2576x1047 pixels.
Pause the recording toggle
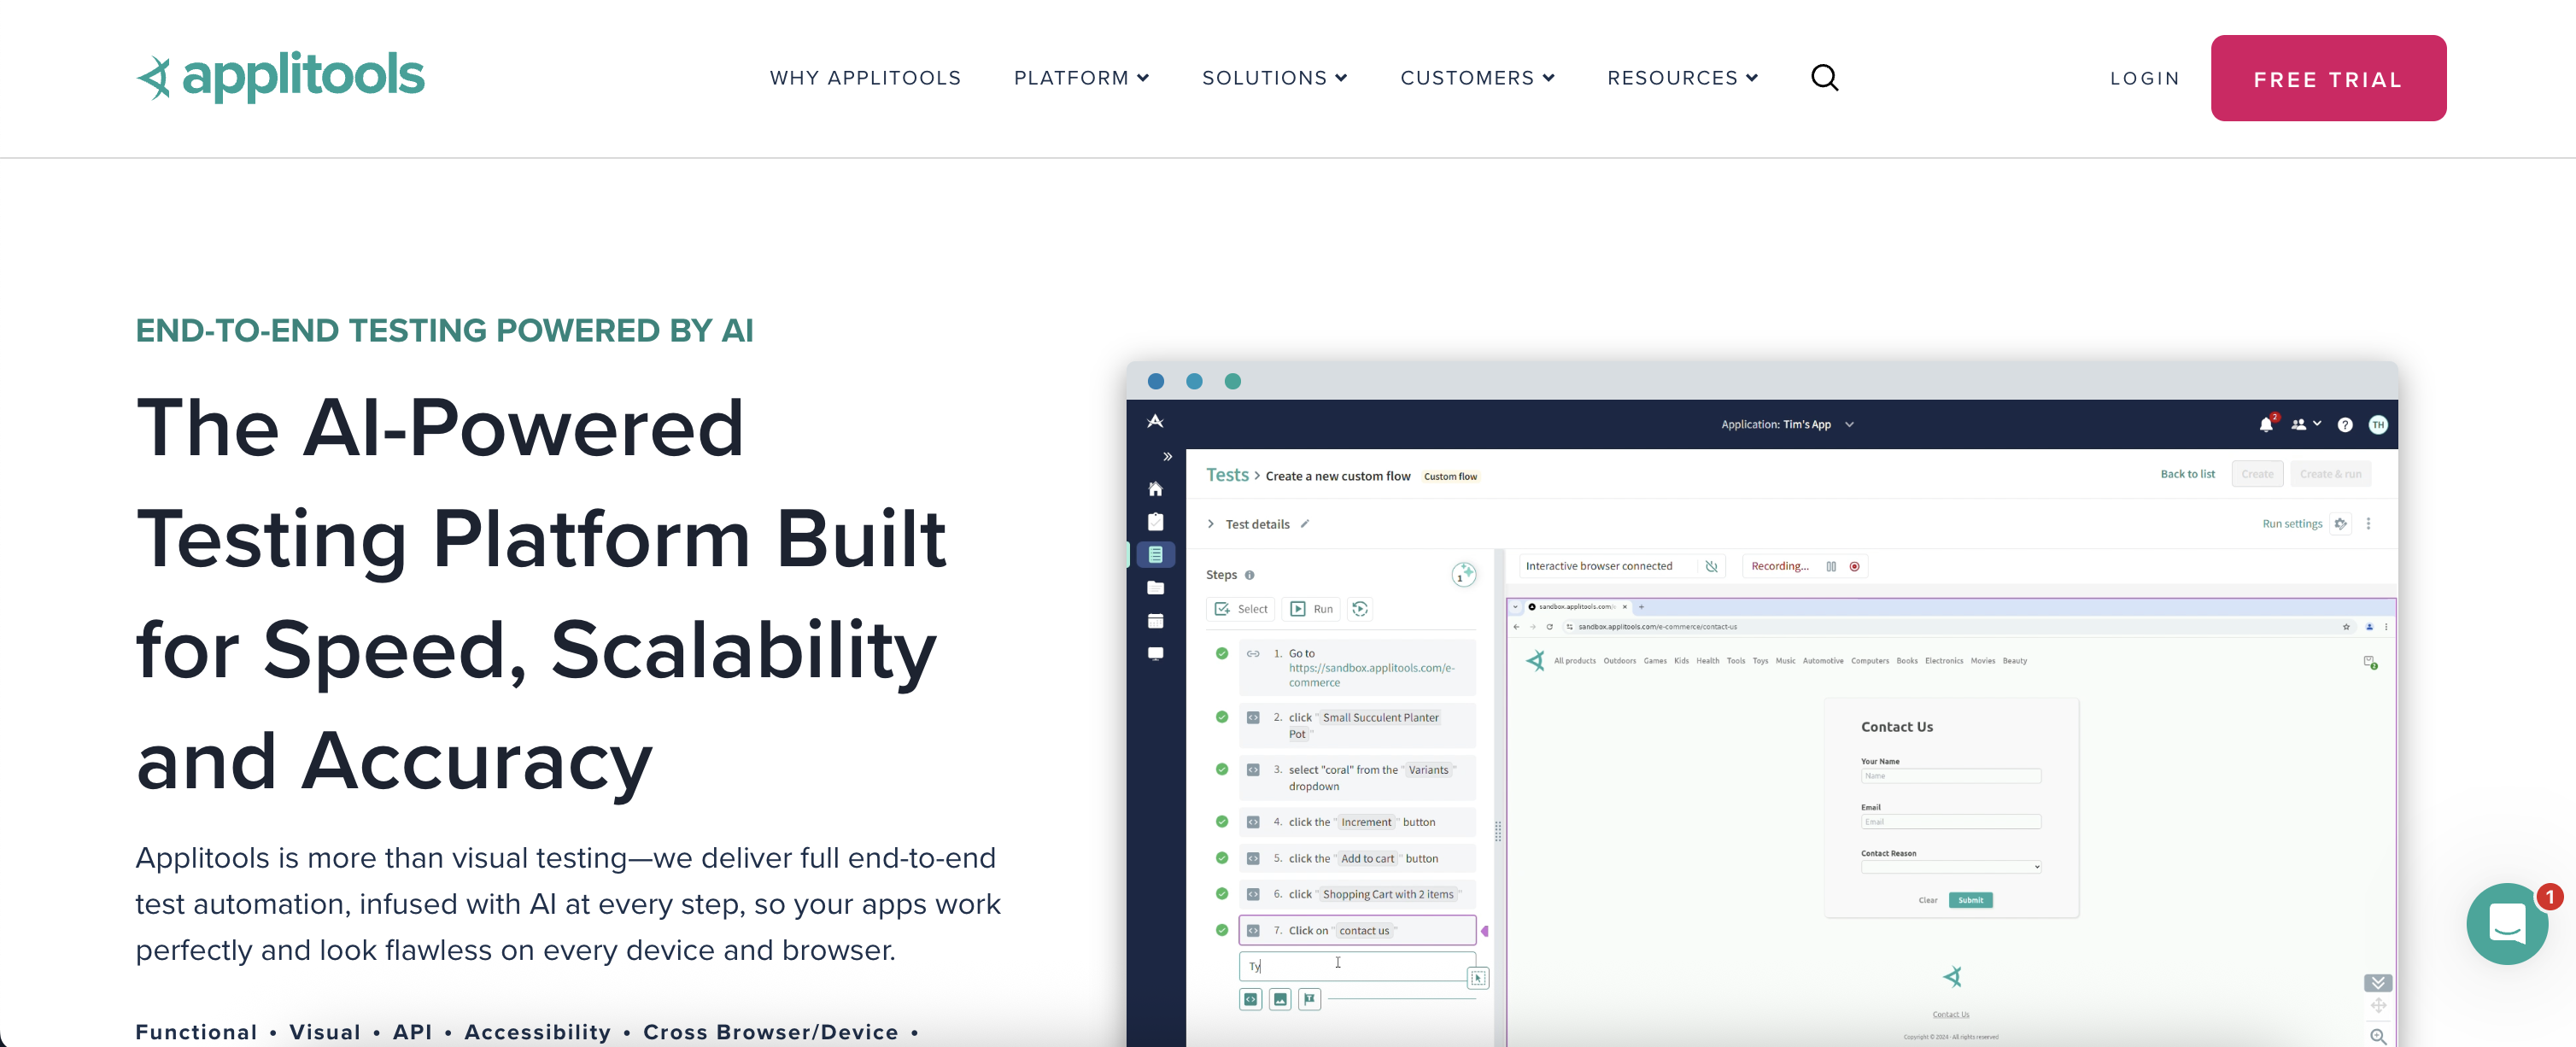[x=1831, y=566]
